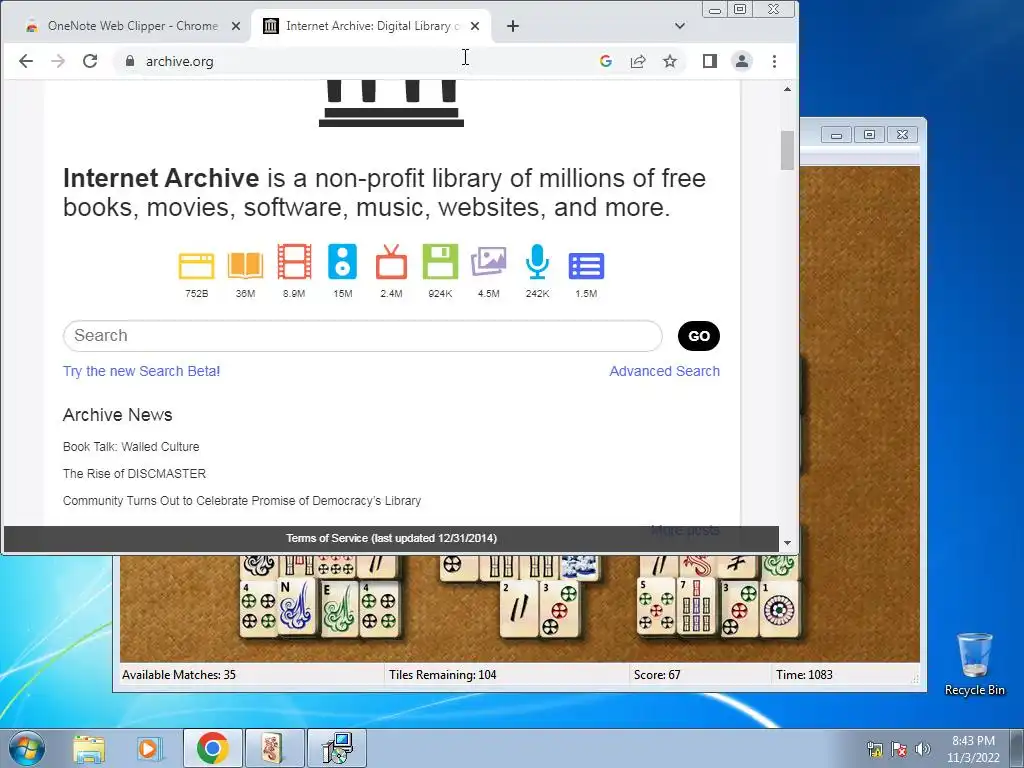
Task: Toggle Chrome side panel icon
Action: (x=710, y=61)
